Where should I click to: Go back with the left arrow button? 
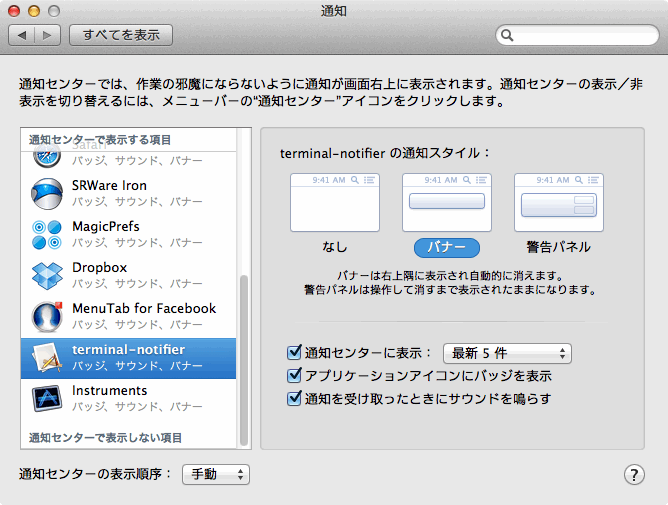click(x=22, y=35)
